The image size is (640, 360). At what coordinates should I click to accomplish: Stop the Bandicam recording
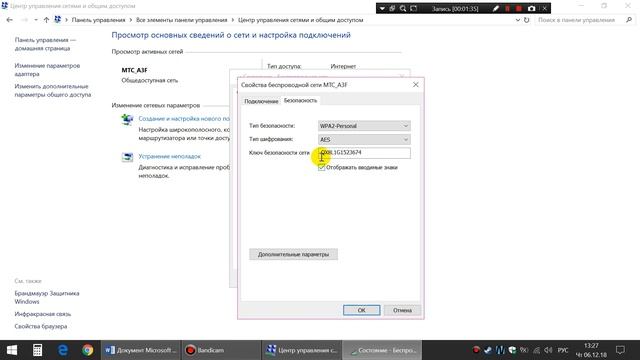tap(519, 8)
